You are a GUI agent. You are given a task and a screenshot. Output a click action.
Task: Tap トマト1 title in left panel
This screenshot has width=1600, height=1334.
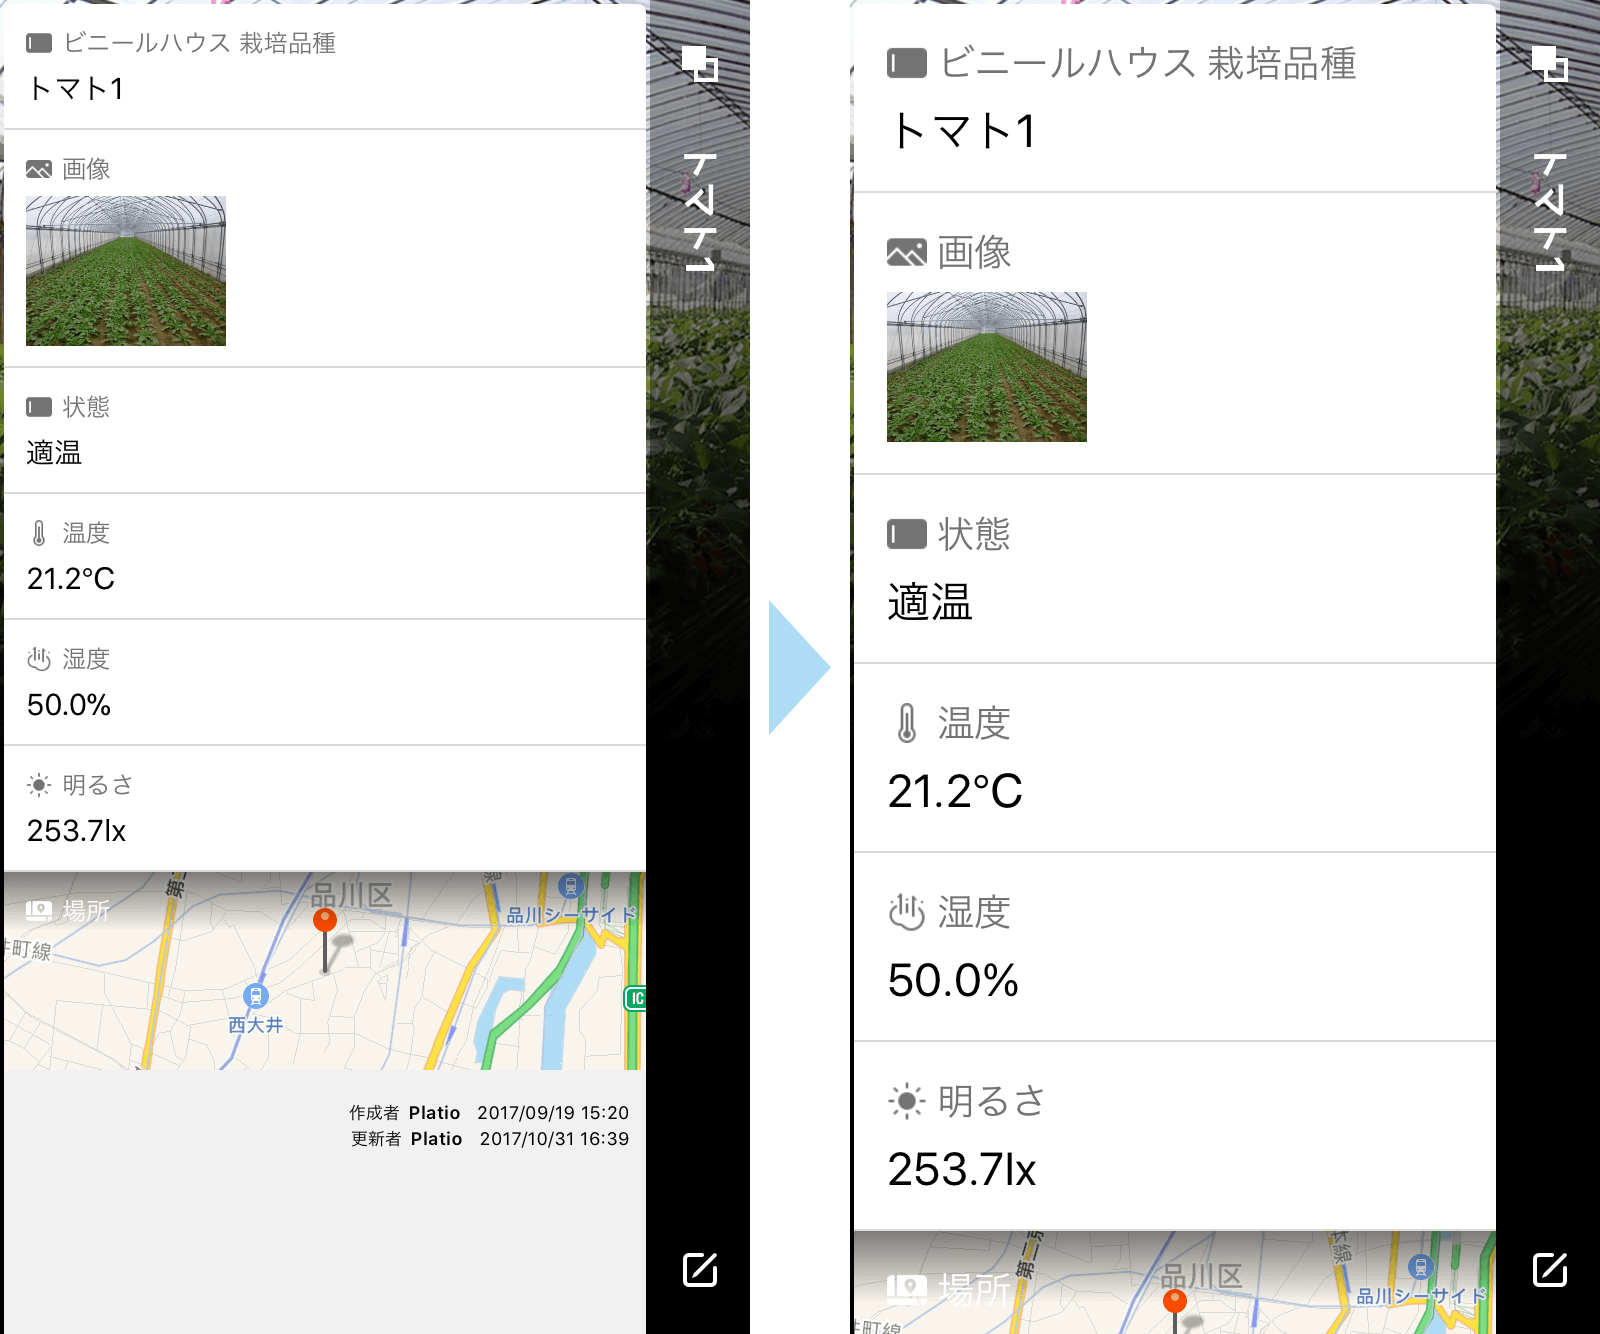point(76,89)
